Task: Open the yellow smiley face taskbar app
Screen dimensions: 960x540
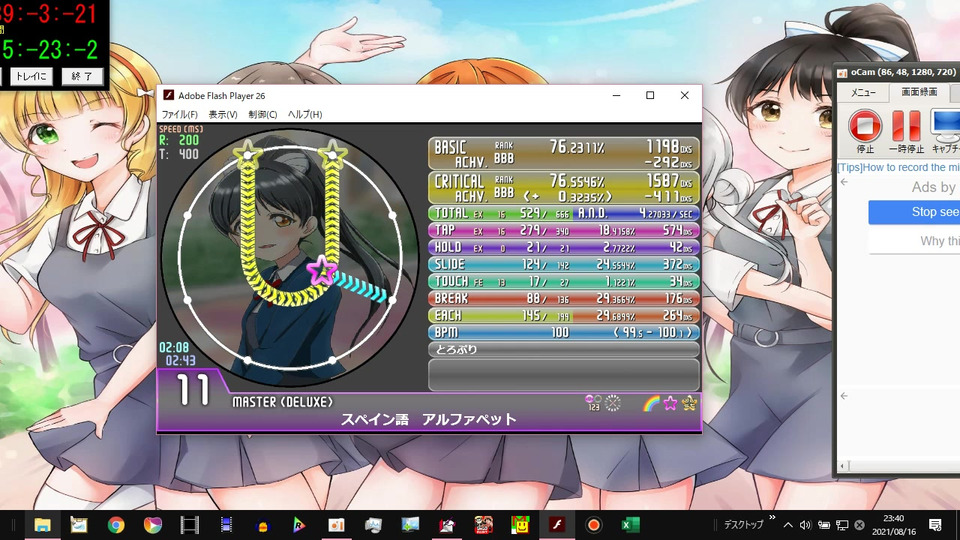Action: 520,525
